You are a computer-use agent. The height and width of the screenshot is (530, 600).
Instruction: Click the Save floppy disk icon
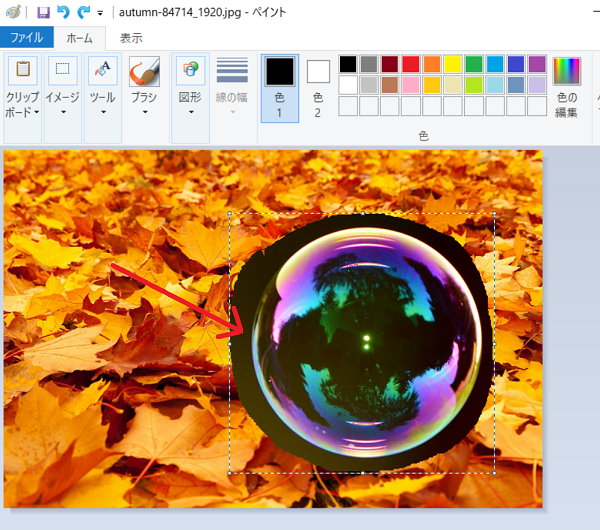pos(43,12)
